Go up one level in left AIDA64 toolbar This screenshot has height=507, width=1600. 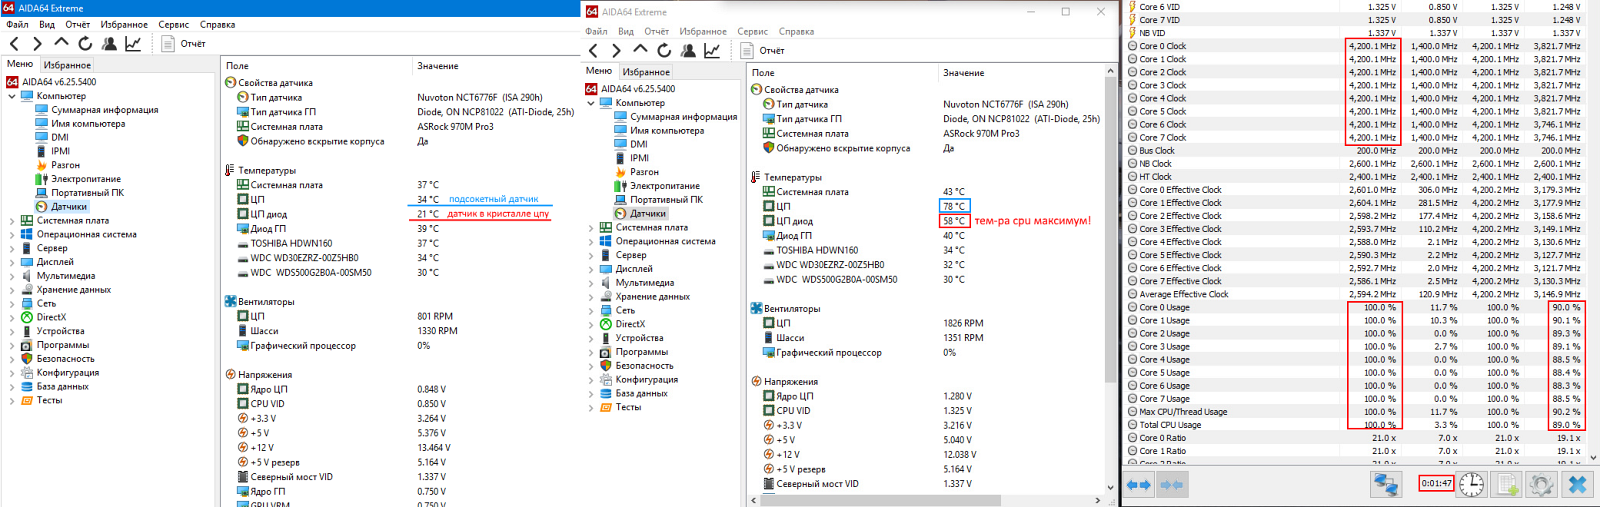(61, 43)
